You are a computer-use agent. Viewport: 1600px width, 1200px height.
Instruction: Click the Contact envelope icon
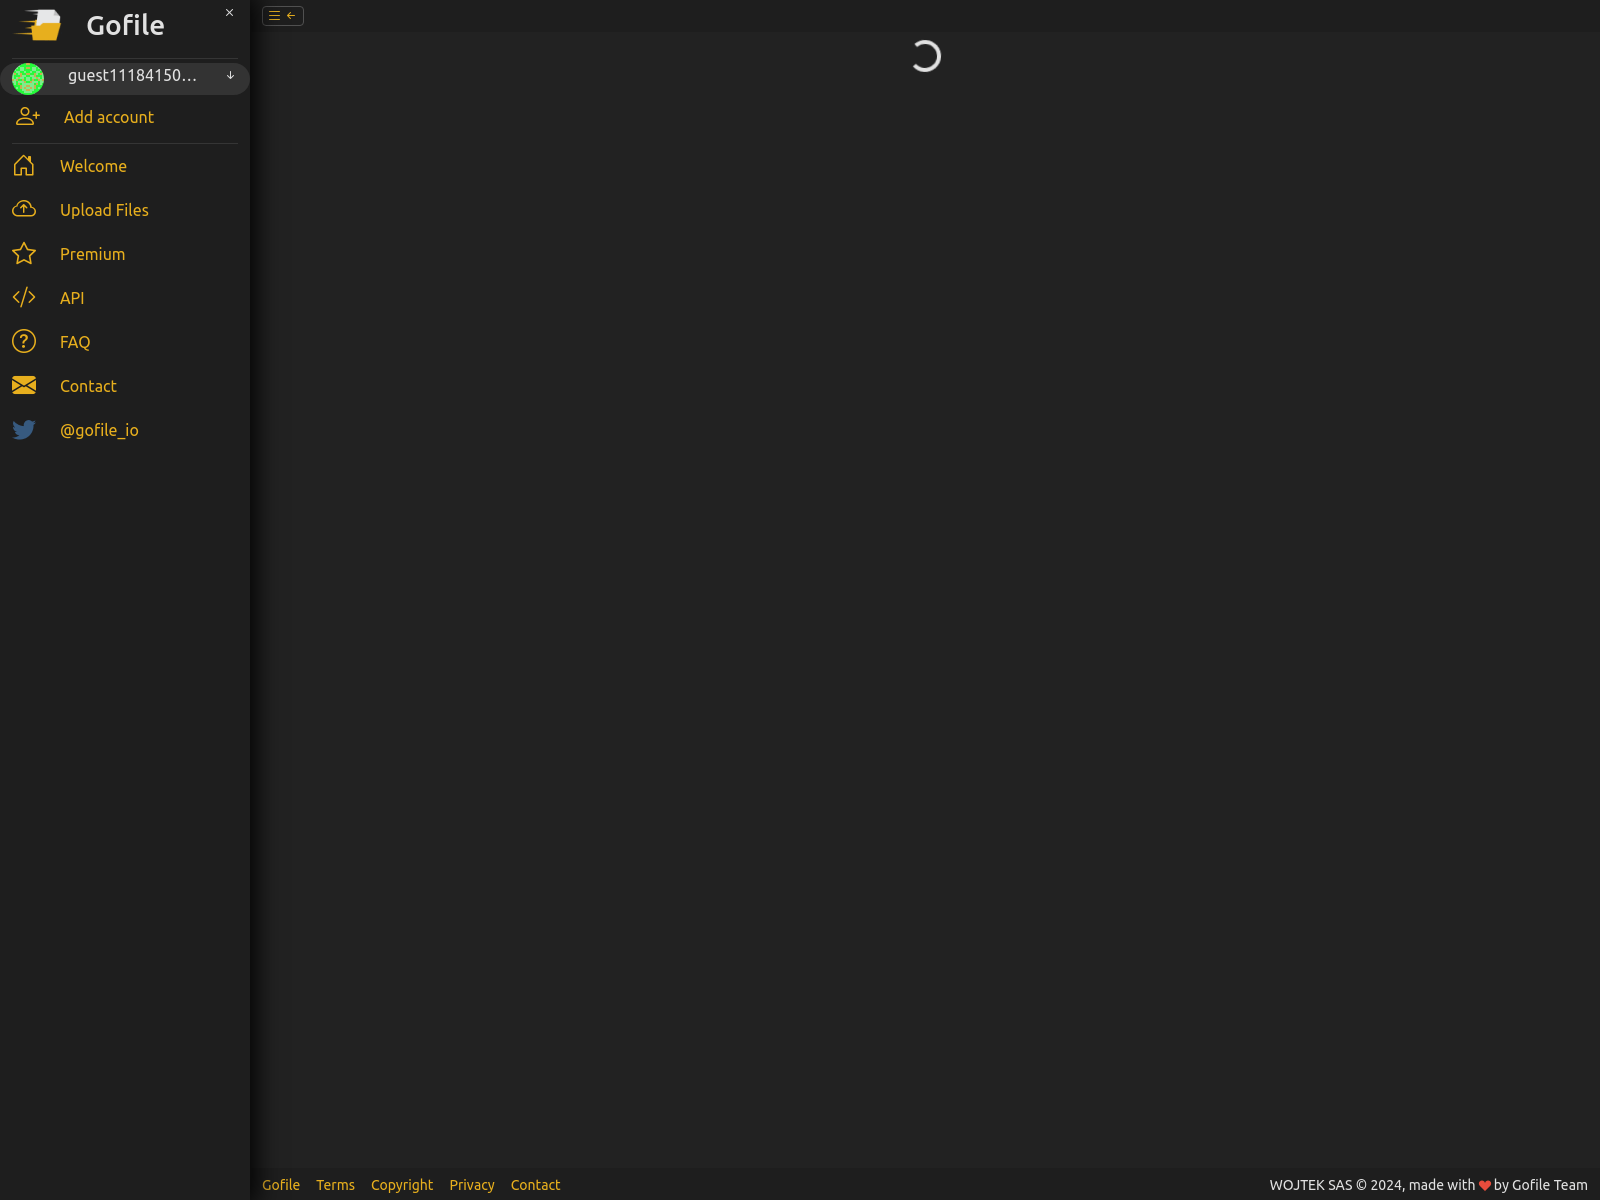tap(24, 385)
